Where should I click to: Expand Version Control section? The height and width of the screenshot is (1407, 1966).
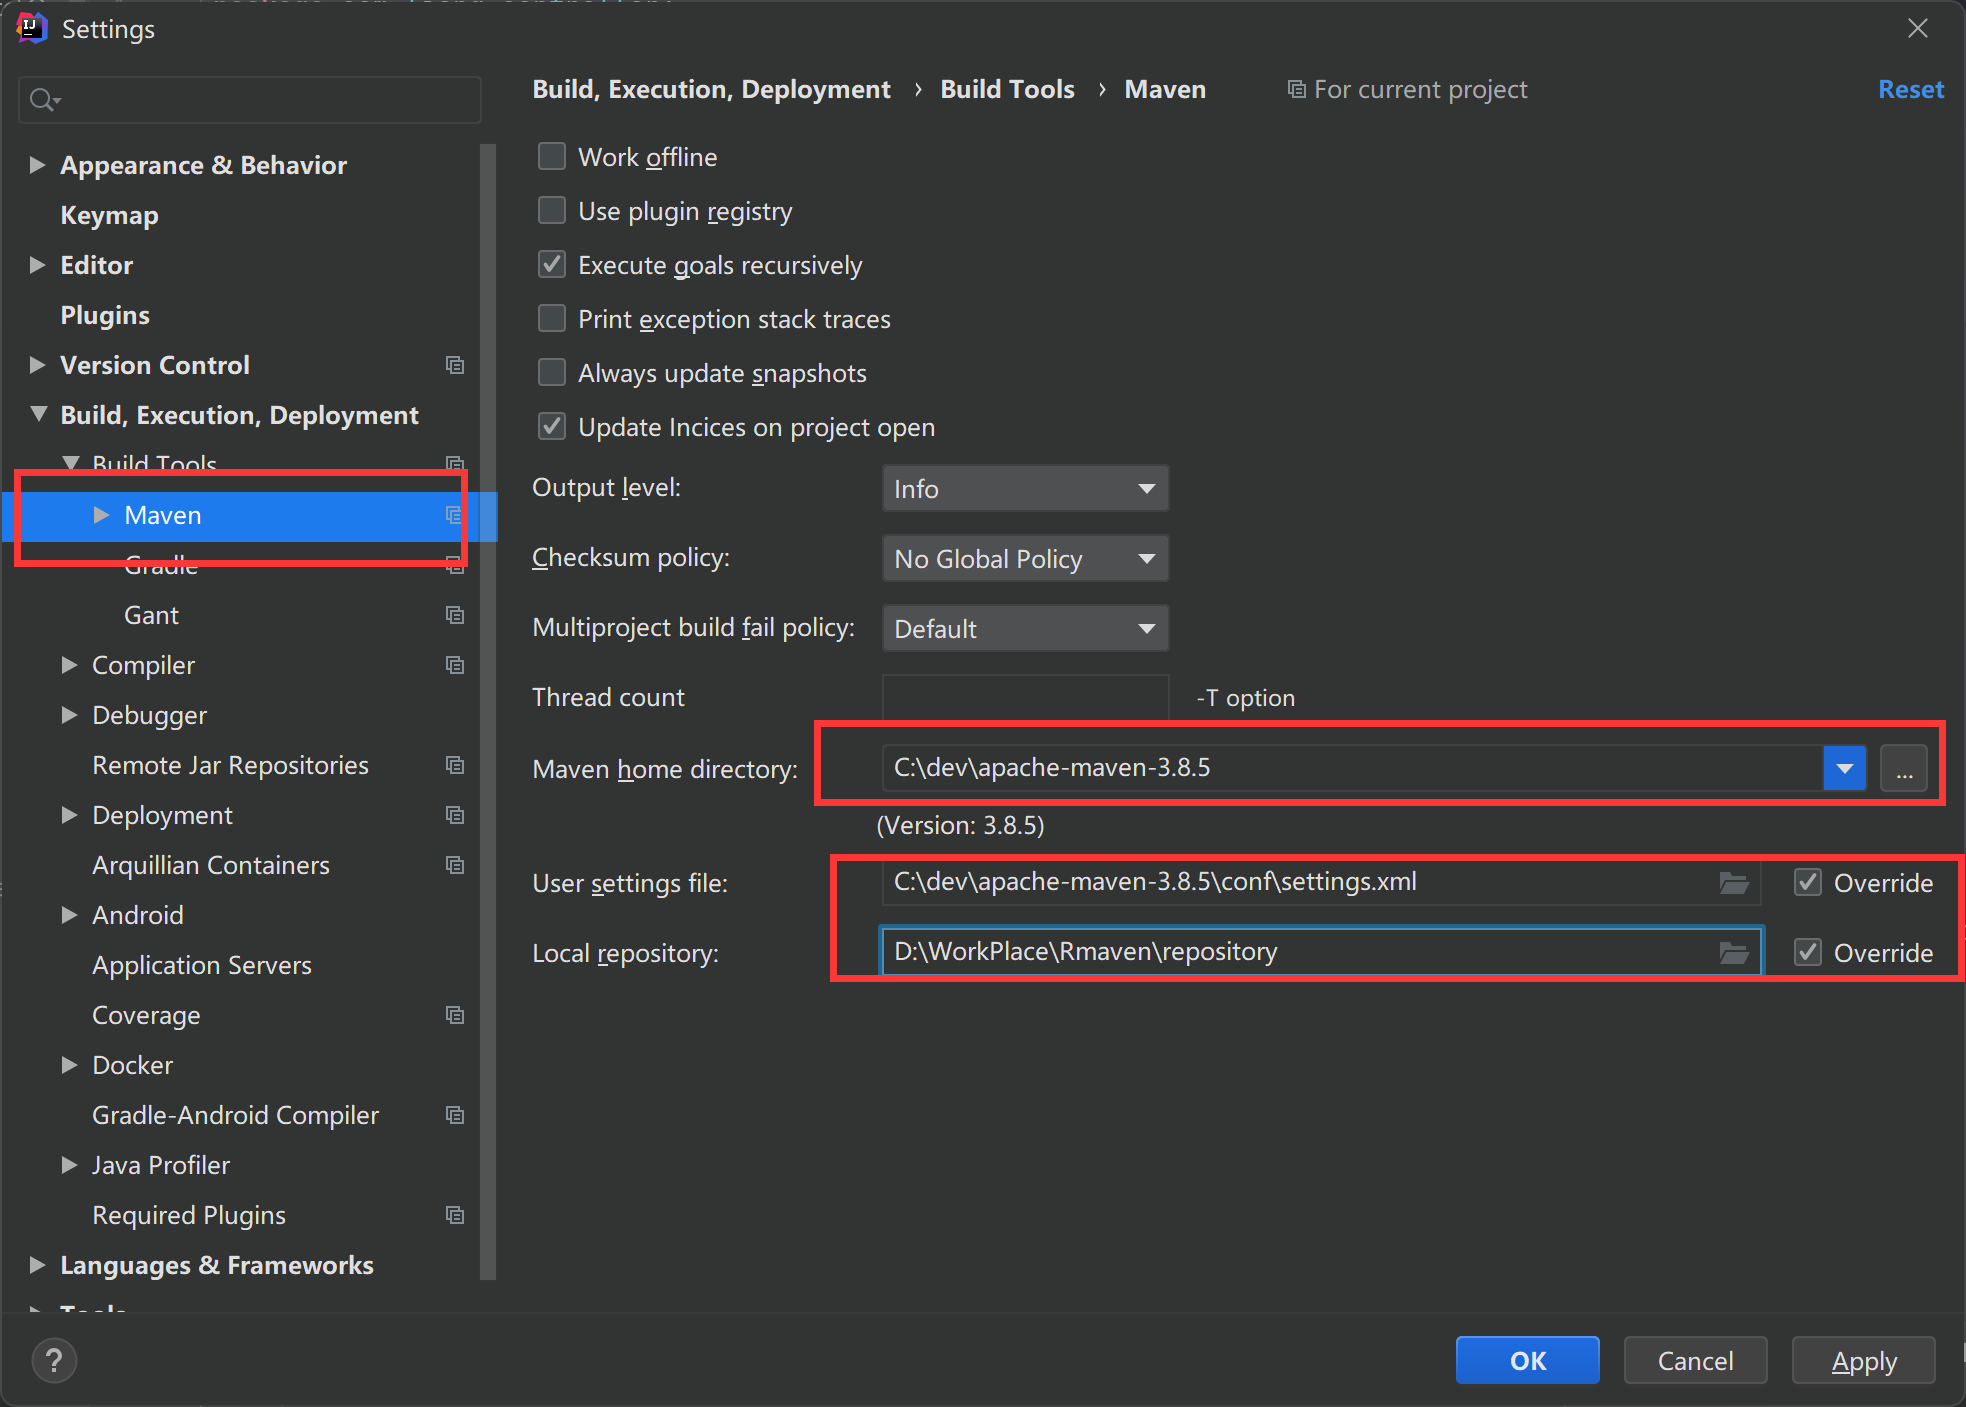point(37,365)
